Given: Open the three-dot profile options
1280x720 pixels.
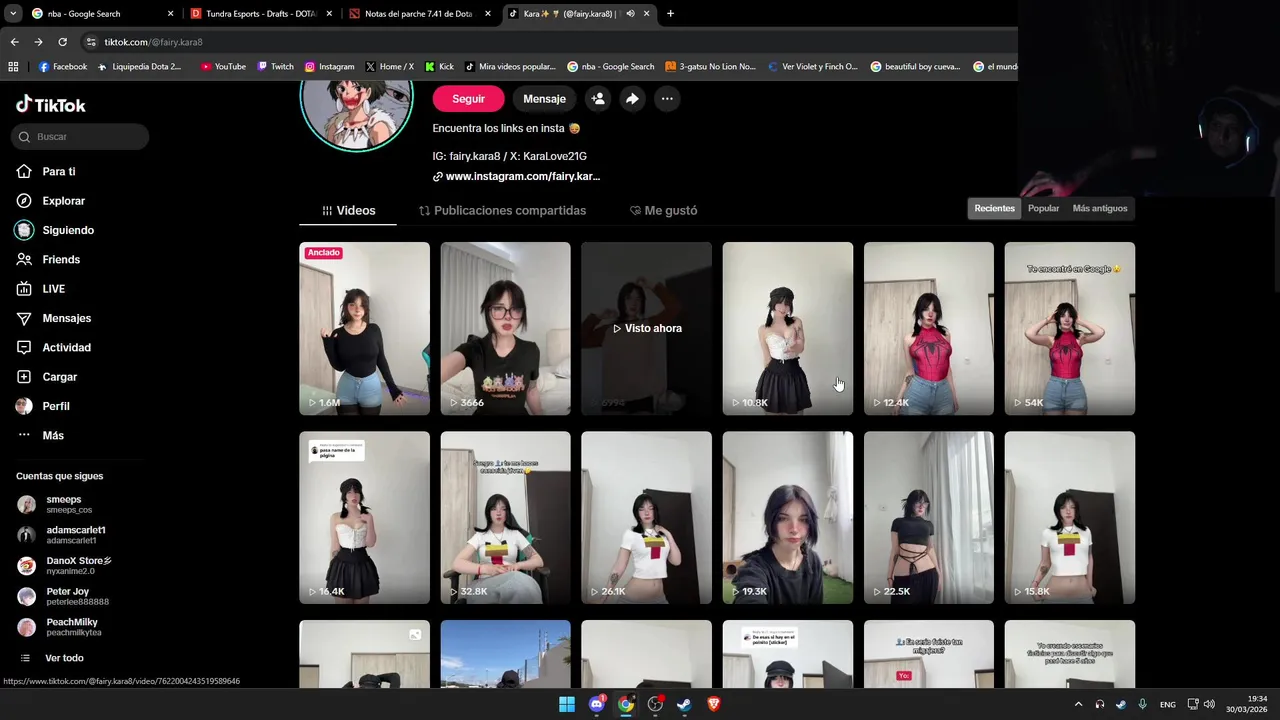Looking at the screenshot, I should click(667, 99).
